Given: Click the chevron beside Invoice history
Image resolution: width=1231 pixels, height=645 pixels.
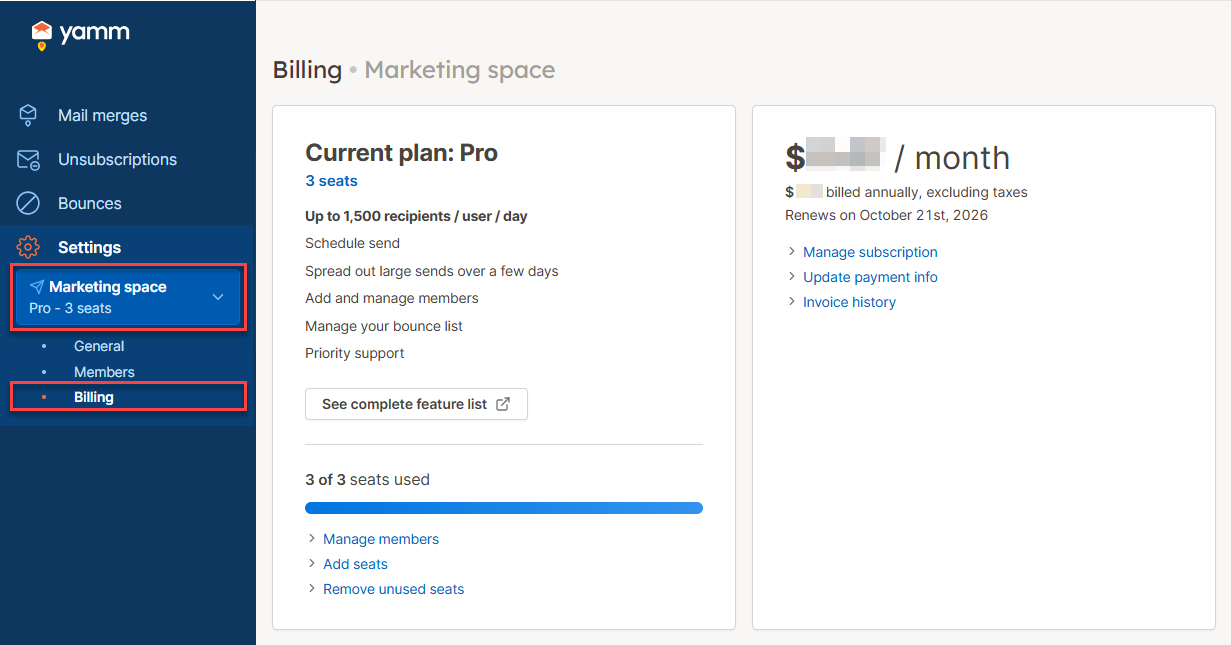Looking at the screenshot, I should [791, 301].
